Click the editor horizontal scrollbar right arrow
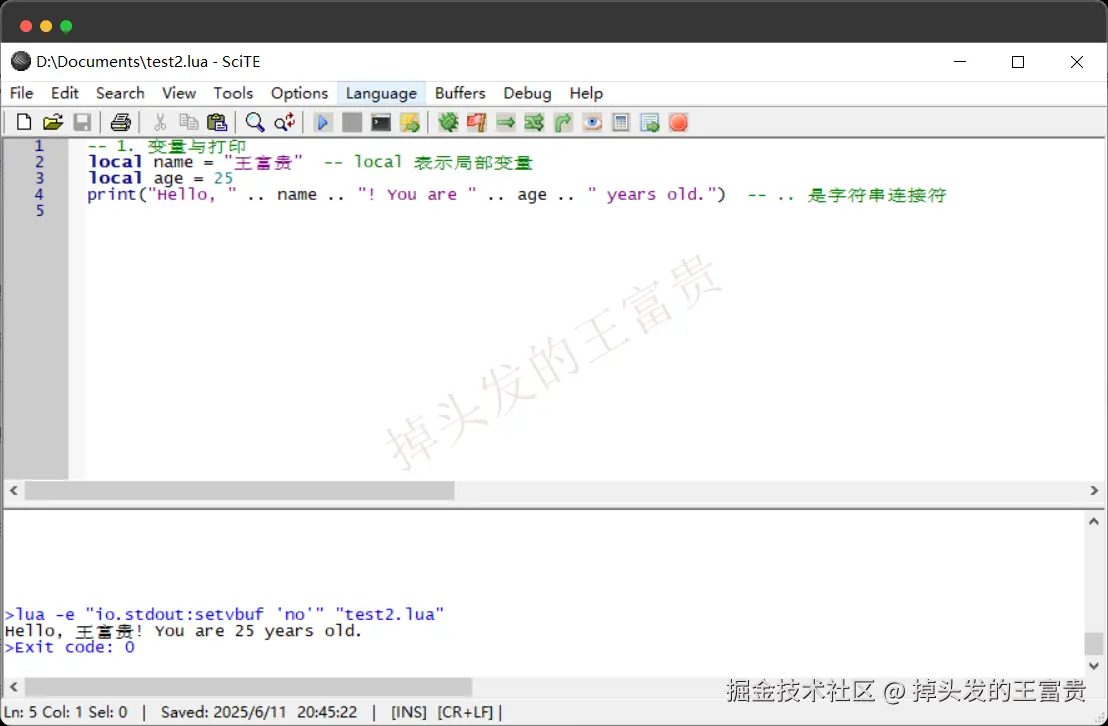The image size is (1108, 726). 1094,490
